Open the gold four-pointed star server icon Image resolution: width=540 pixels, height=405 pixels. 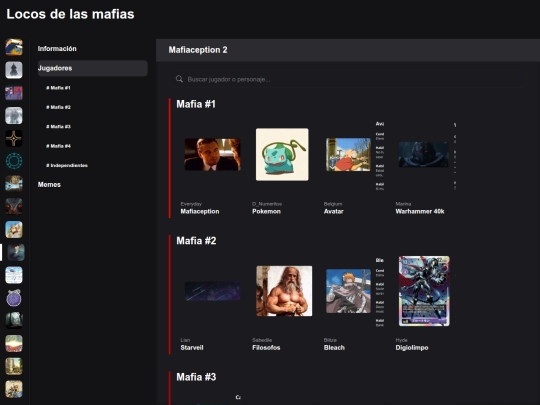(x=14, y=138)
